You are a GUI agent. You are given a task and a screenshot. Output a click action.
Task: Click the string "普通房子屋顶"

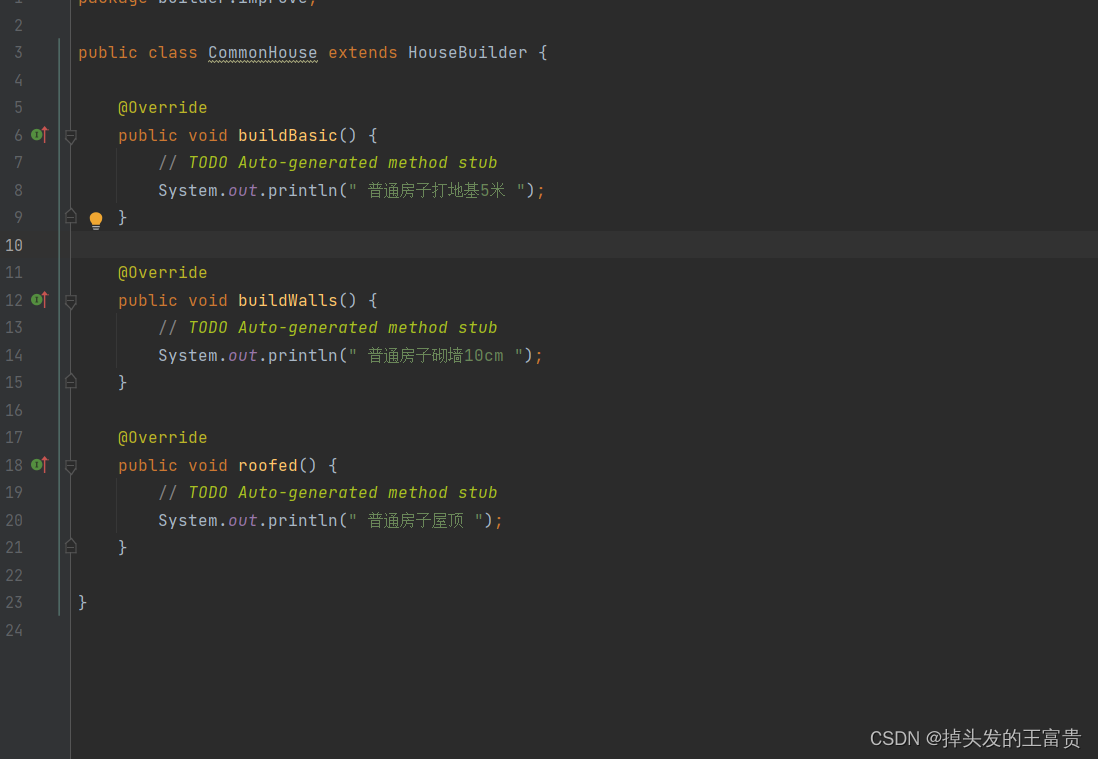[416, 521]
